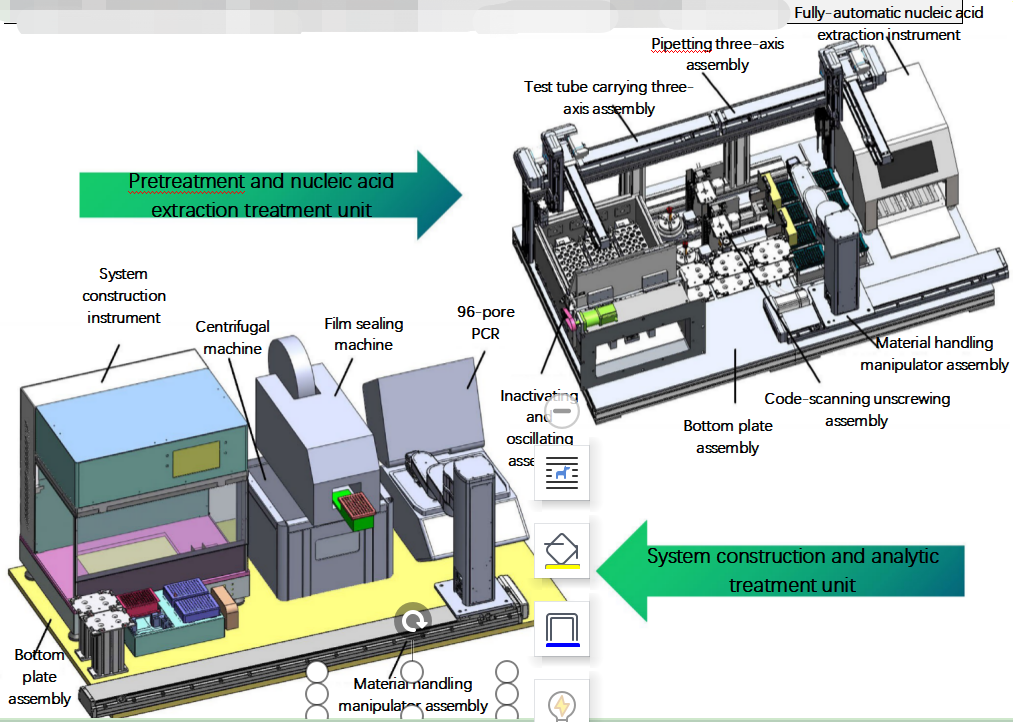Click 'Bottom plate assembly' label in upper-right diagram

727,437
